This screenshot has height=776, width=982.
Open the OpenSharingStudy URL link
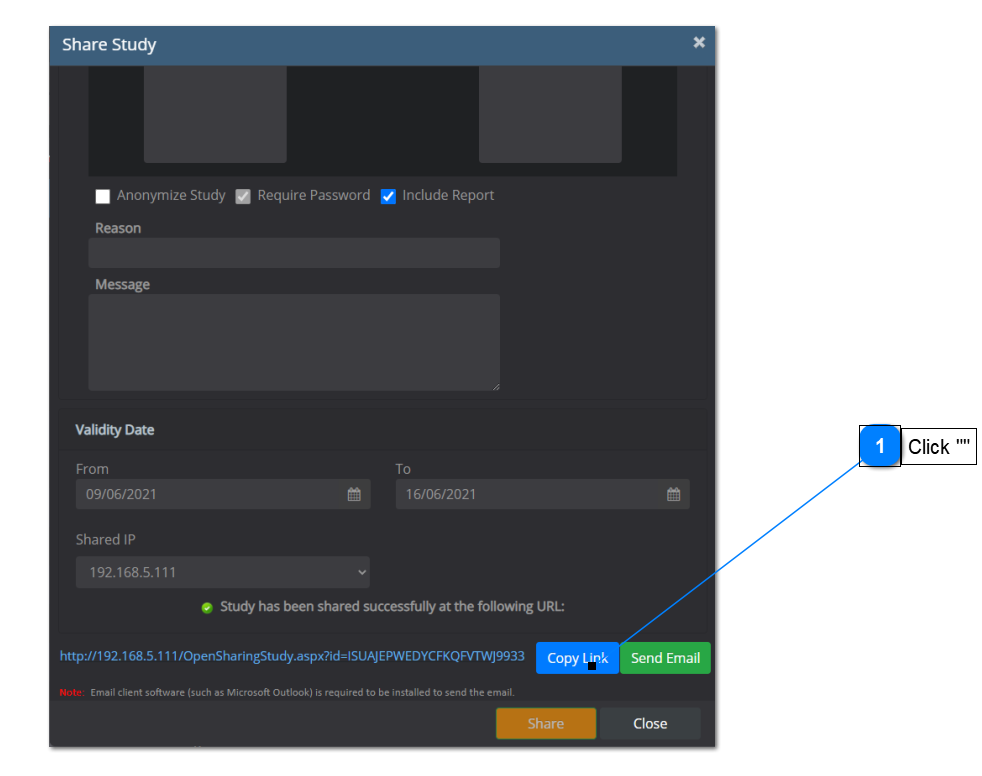coord(292,656)
